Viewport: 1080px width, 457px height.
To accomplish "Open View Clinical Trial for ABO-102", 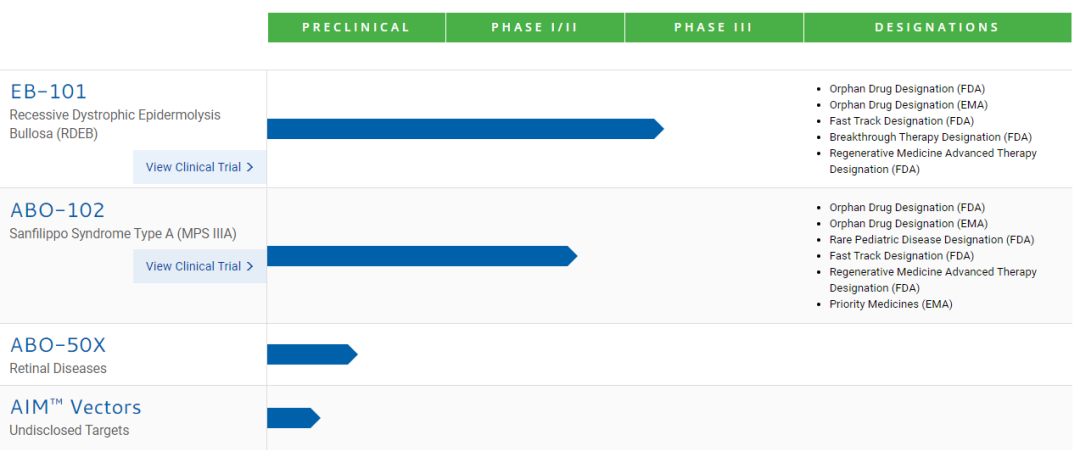I will 193,266.
